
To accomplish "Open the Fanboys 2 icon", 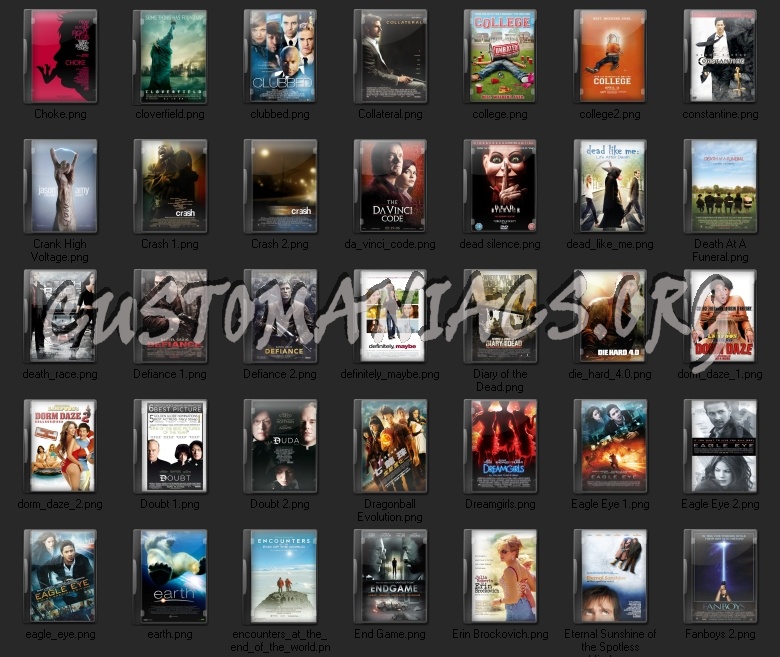I will point(720,576).
